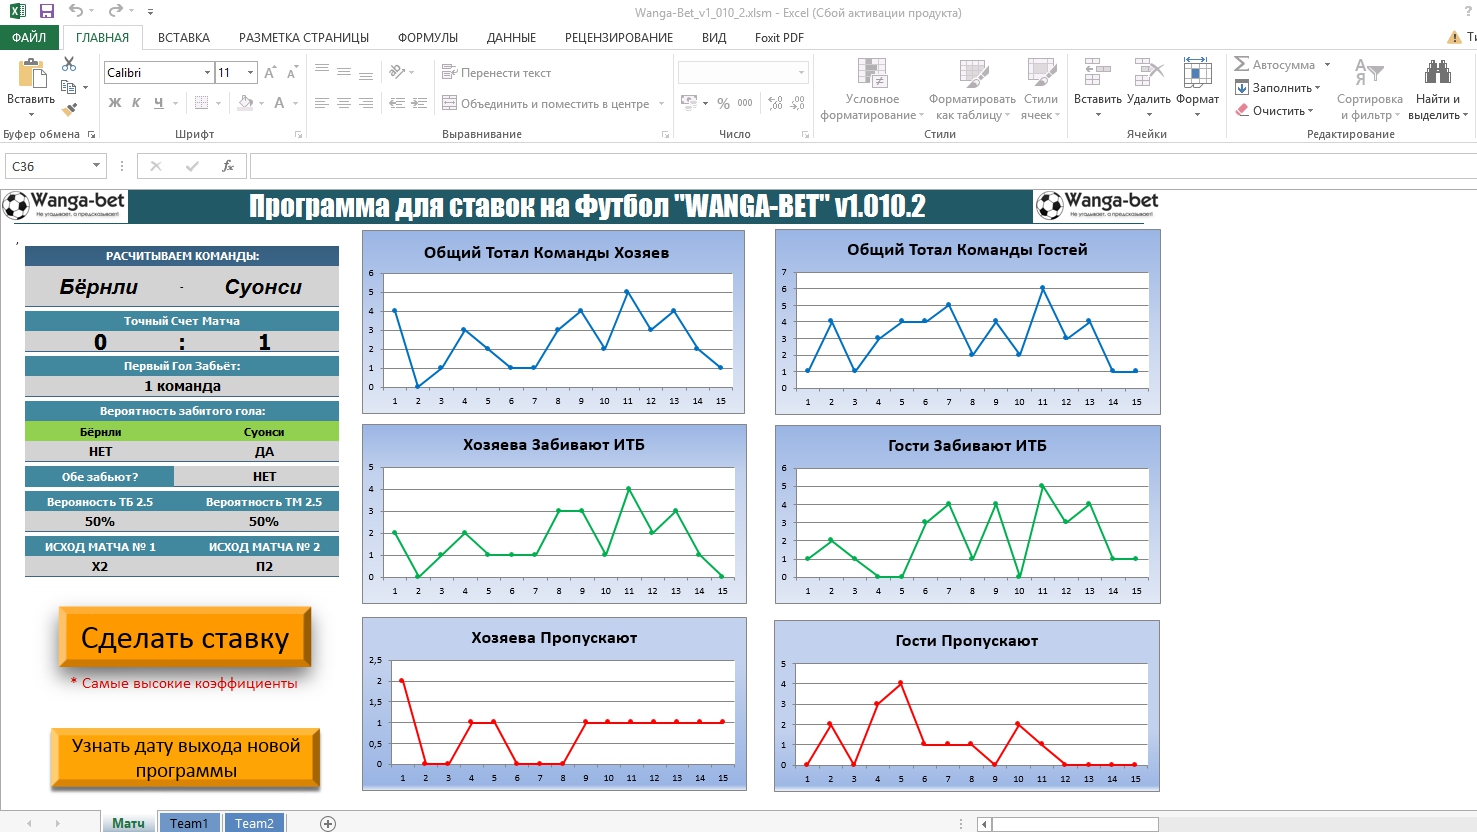1477x832 pixels.
Task: Activate the Format Painter brush
Action: point(69,110)
